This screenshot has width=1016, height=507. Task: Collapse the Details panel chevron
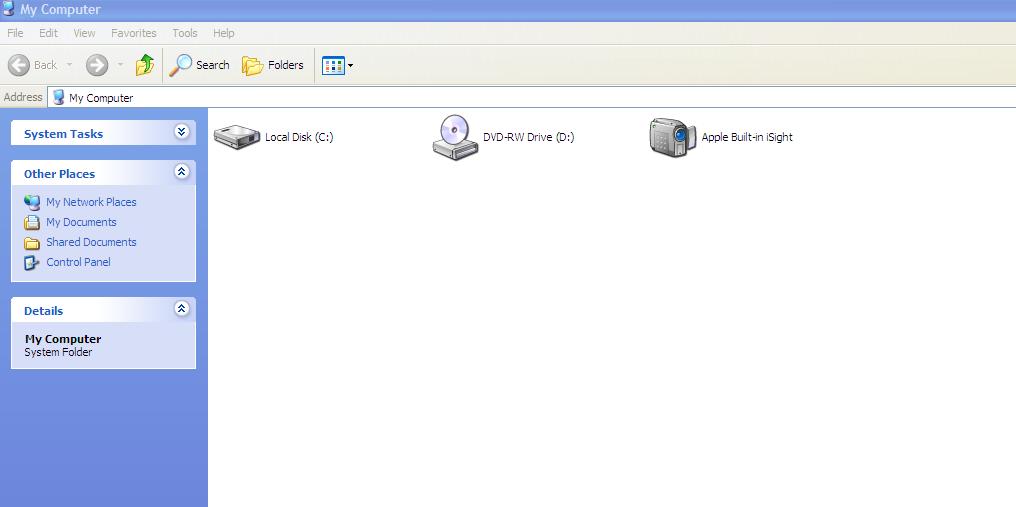(x=181, y=309)
